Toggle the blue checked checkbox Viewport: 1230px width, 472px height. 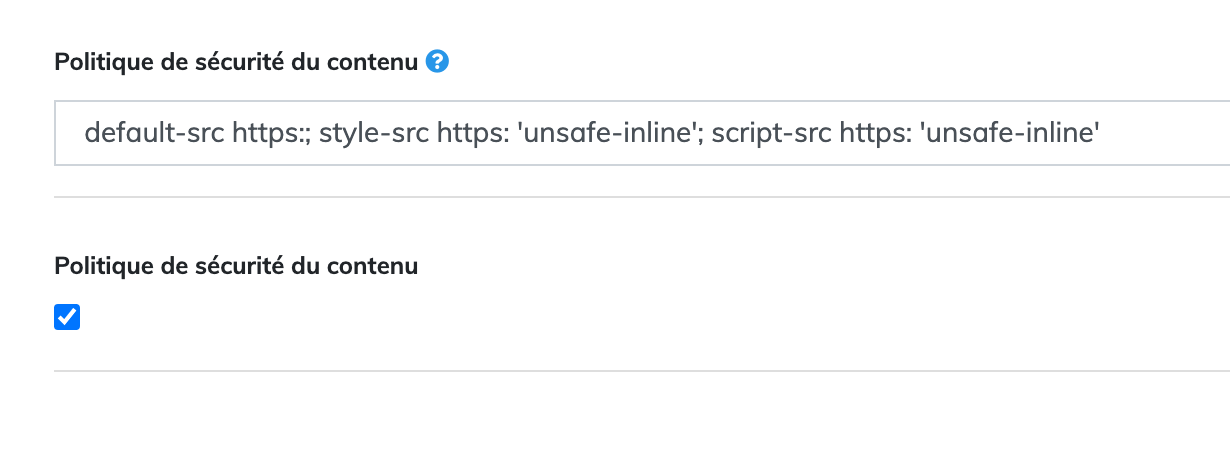[x=67, y=317]
